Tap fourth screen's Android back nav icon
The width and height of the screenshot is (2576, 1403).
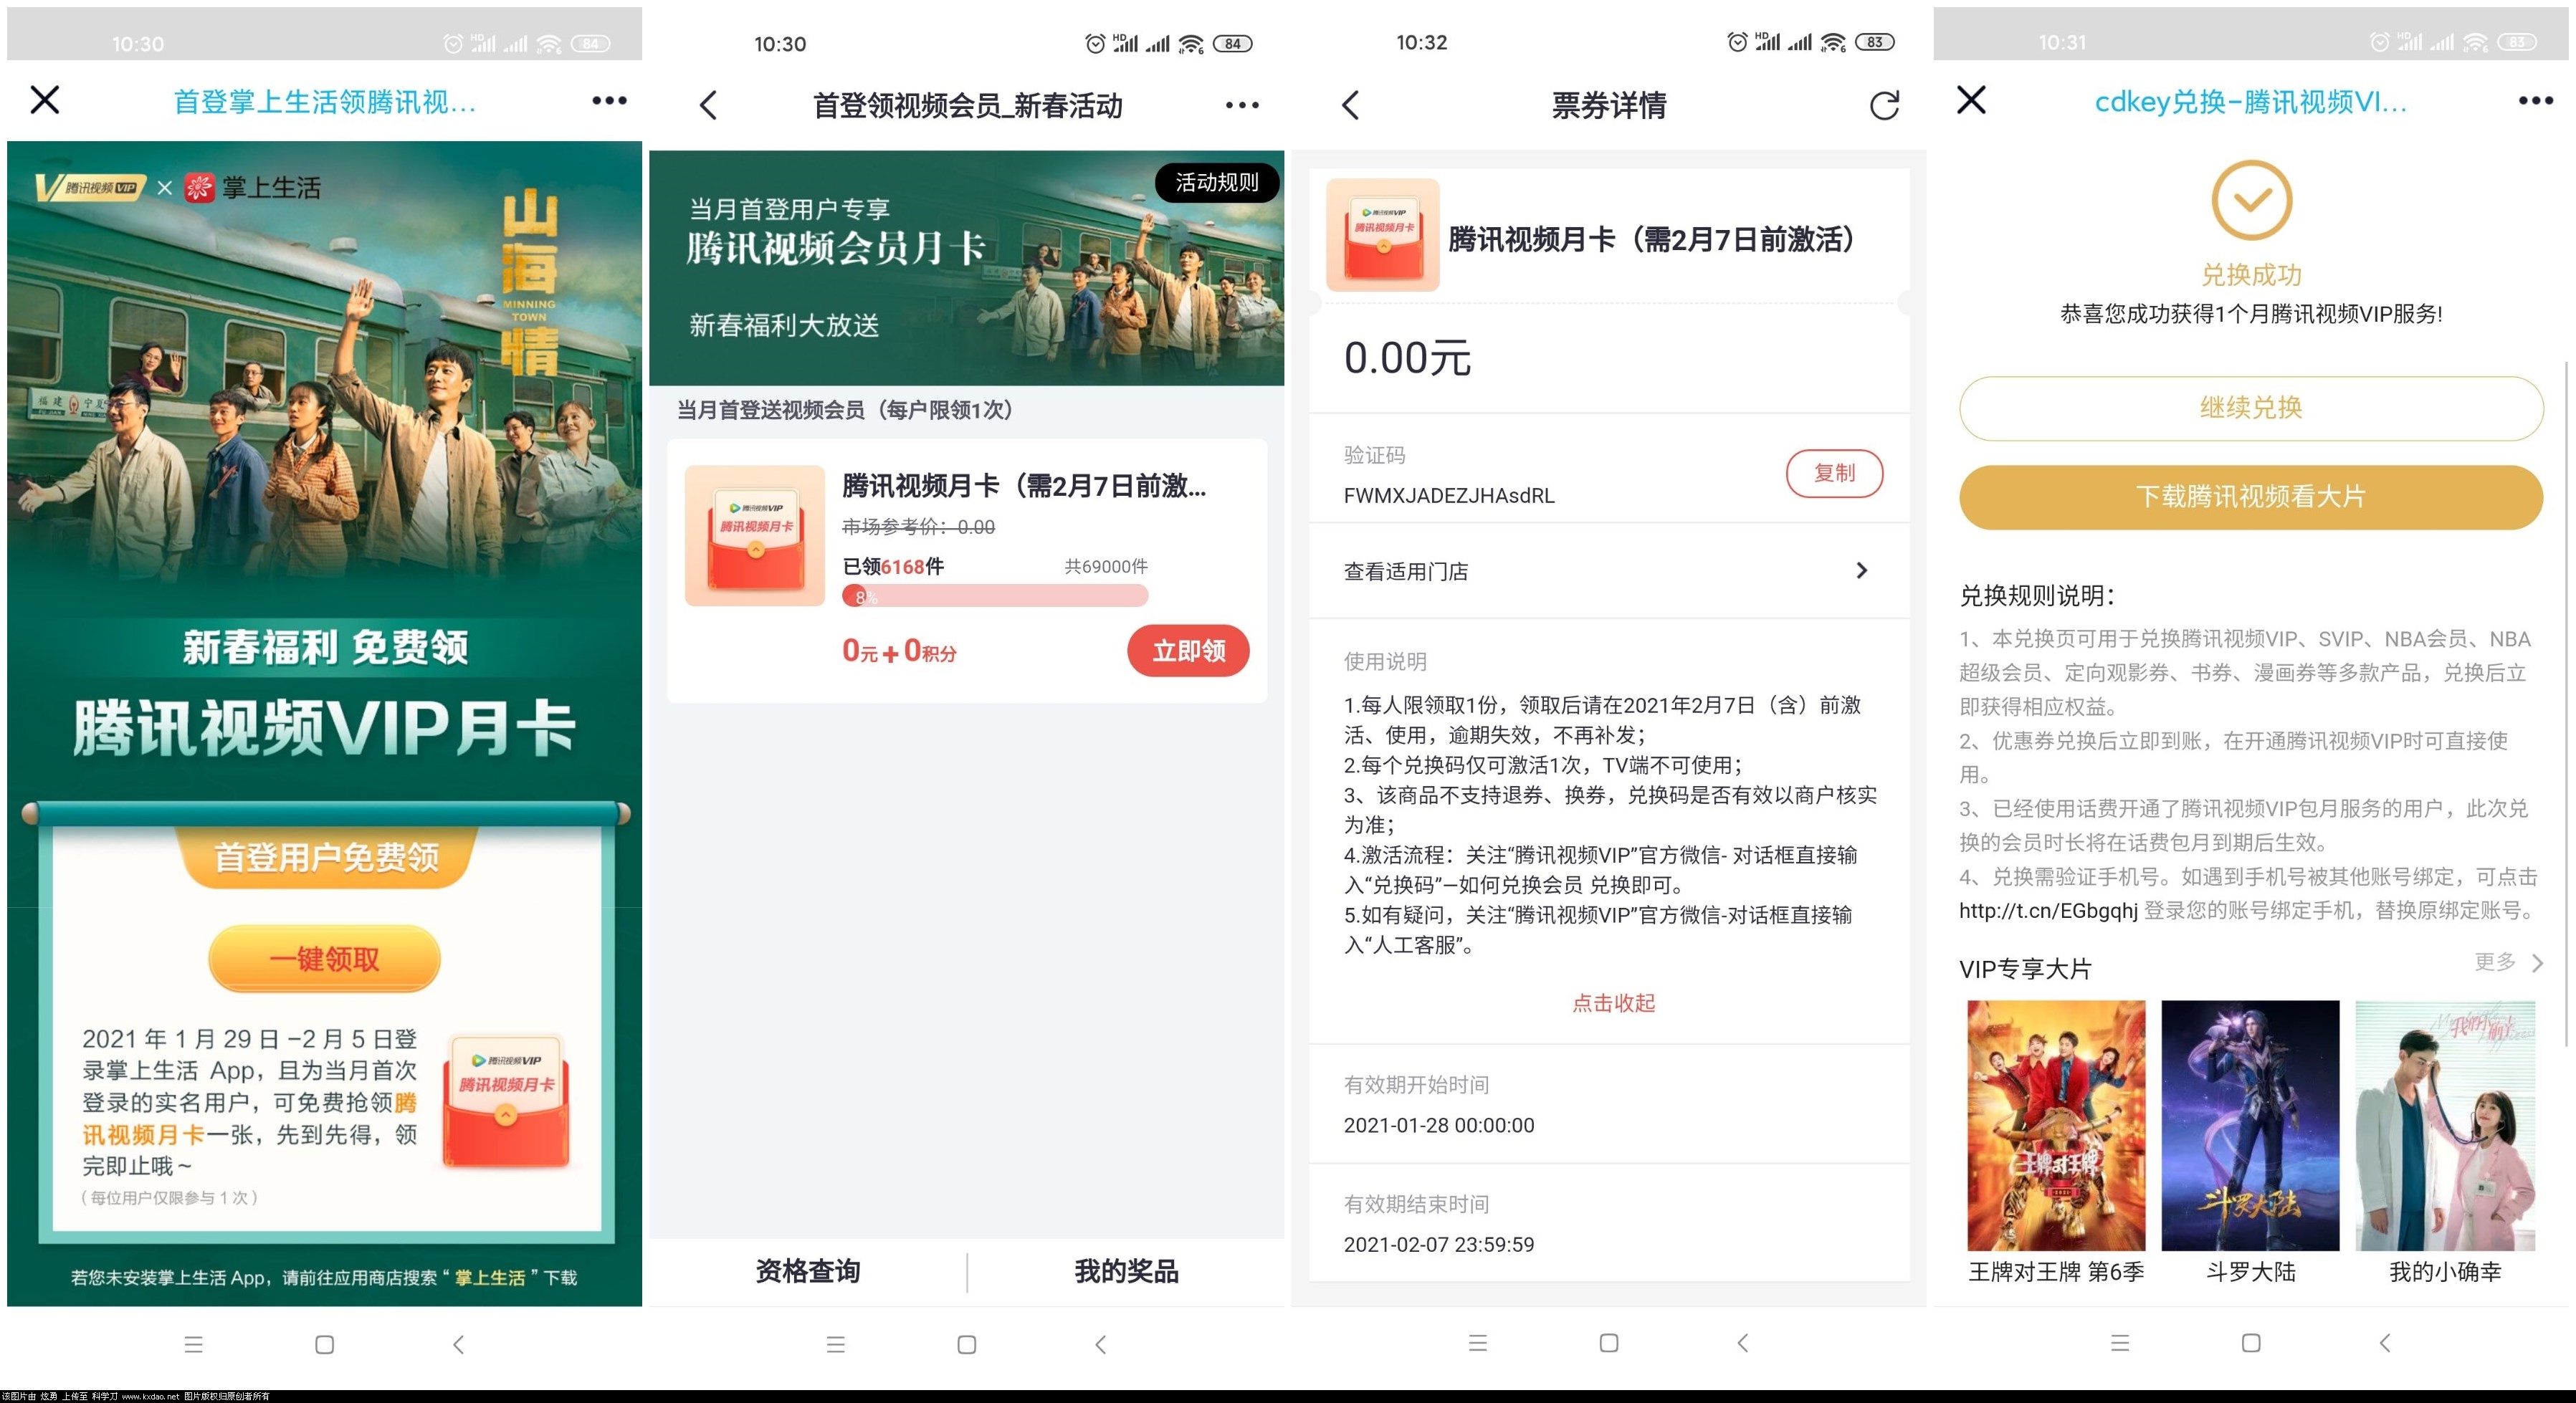[2384, 1343]
